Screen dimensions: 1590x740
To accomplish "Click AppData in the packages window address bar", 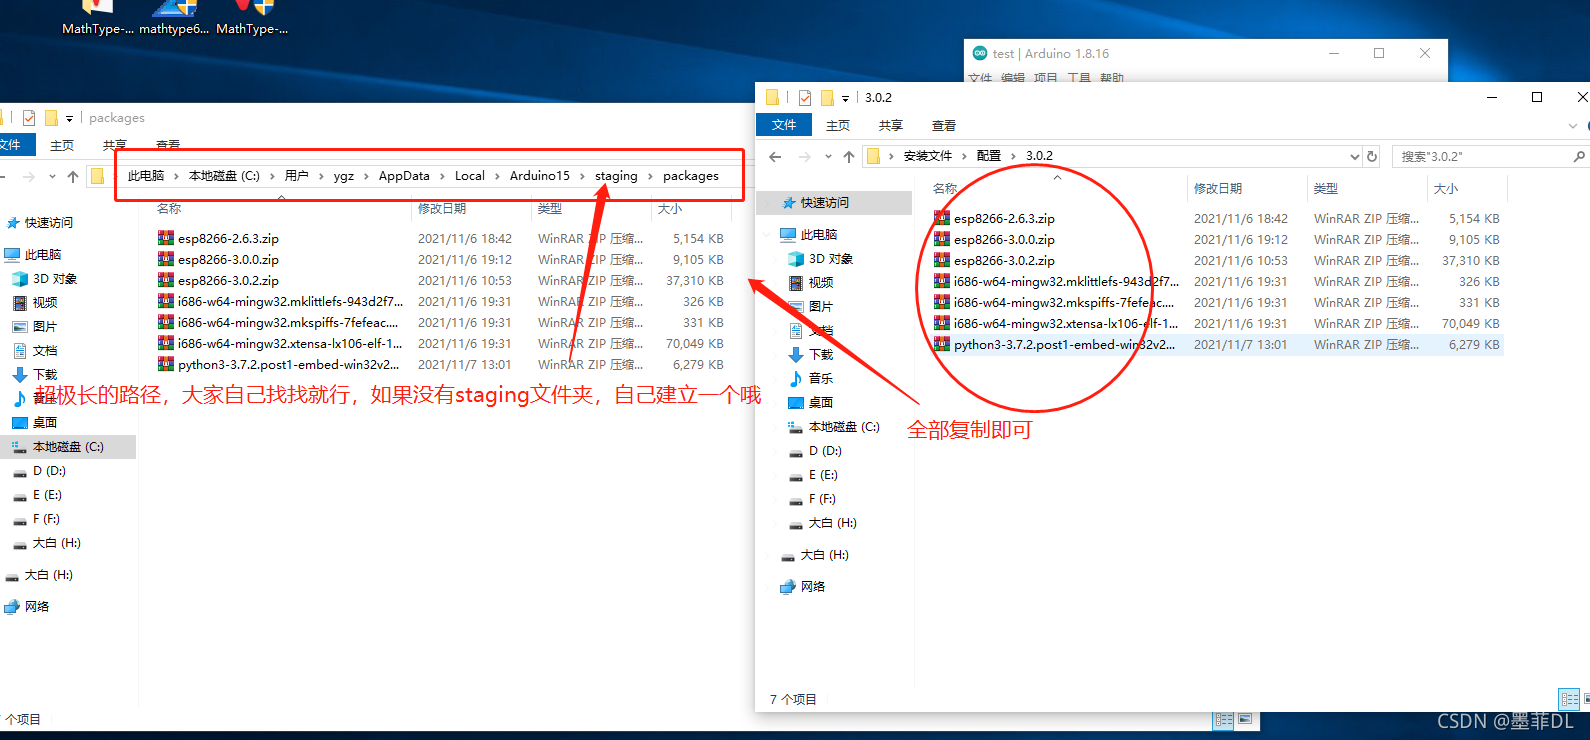I will tap(404, 176).
